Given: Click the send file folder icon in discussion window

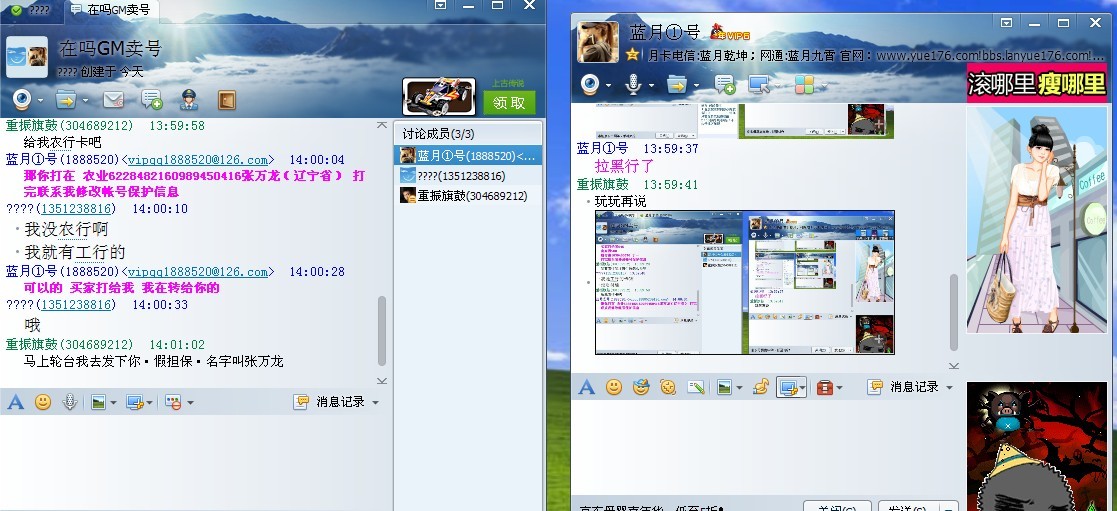Looking at the screenshot, I should (x=66, y=100).
